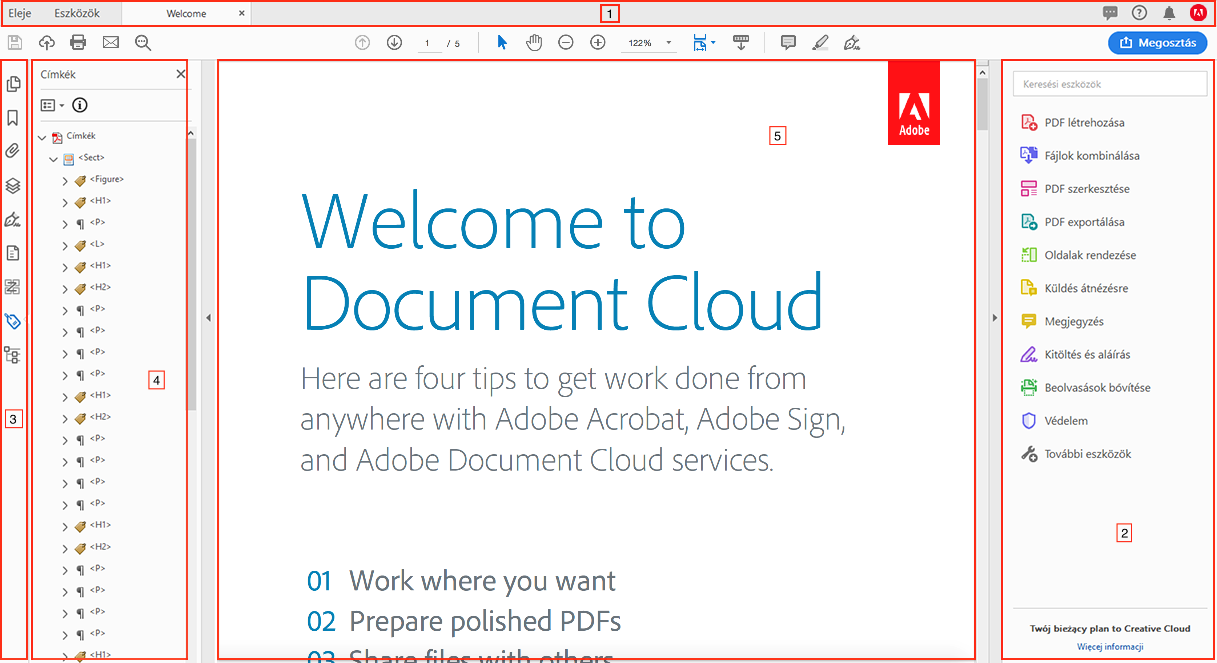Click the Zoom In plus icon
1217x663 pixels.
click(x=598, y=43)
